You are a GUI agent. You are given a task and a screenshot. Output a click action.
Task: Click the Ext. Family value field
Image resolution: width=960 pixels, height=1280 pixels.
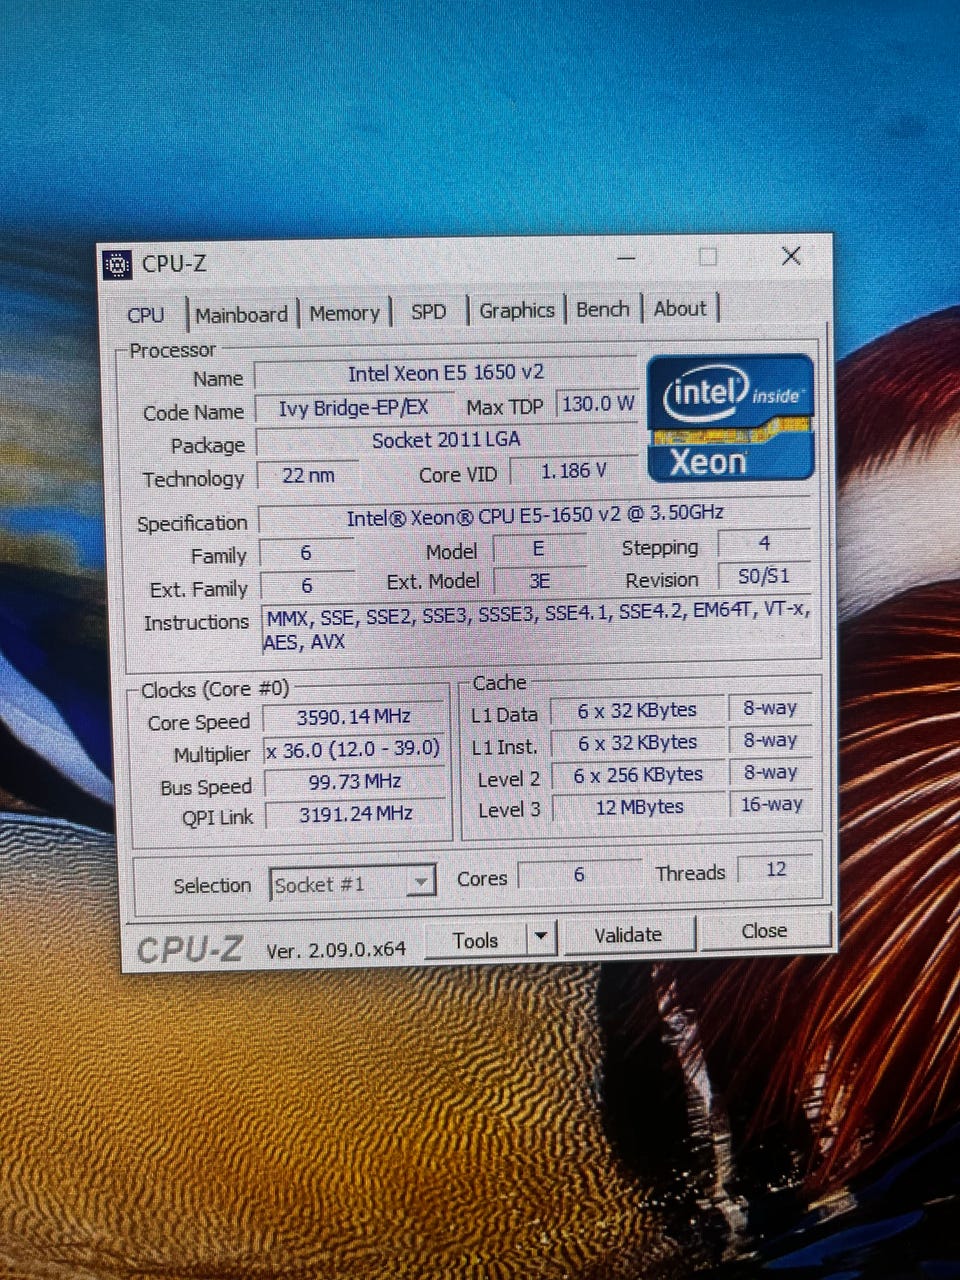[306, 586]
